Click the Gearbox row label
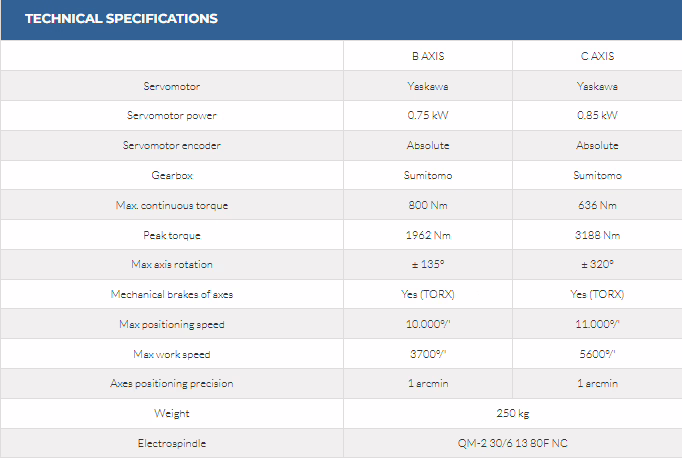 pos(171,176)
